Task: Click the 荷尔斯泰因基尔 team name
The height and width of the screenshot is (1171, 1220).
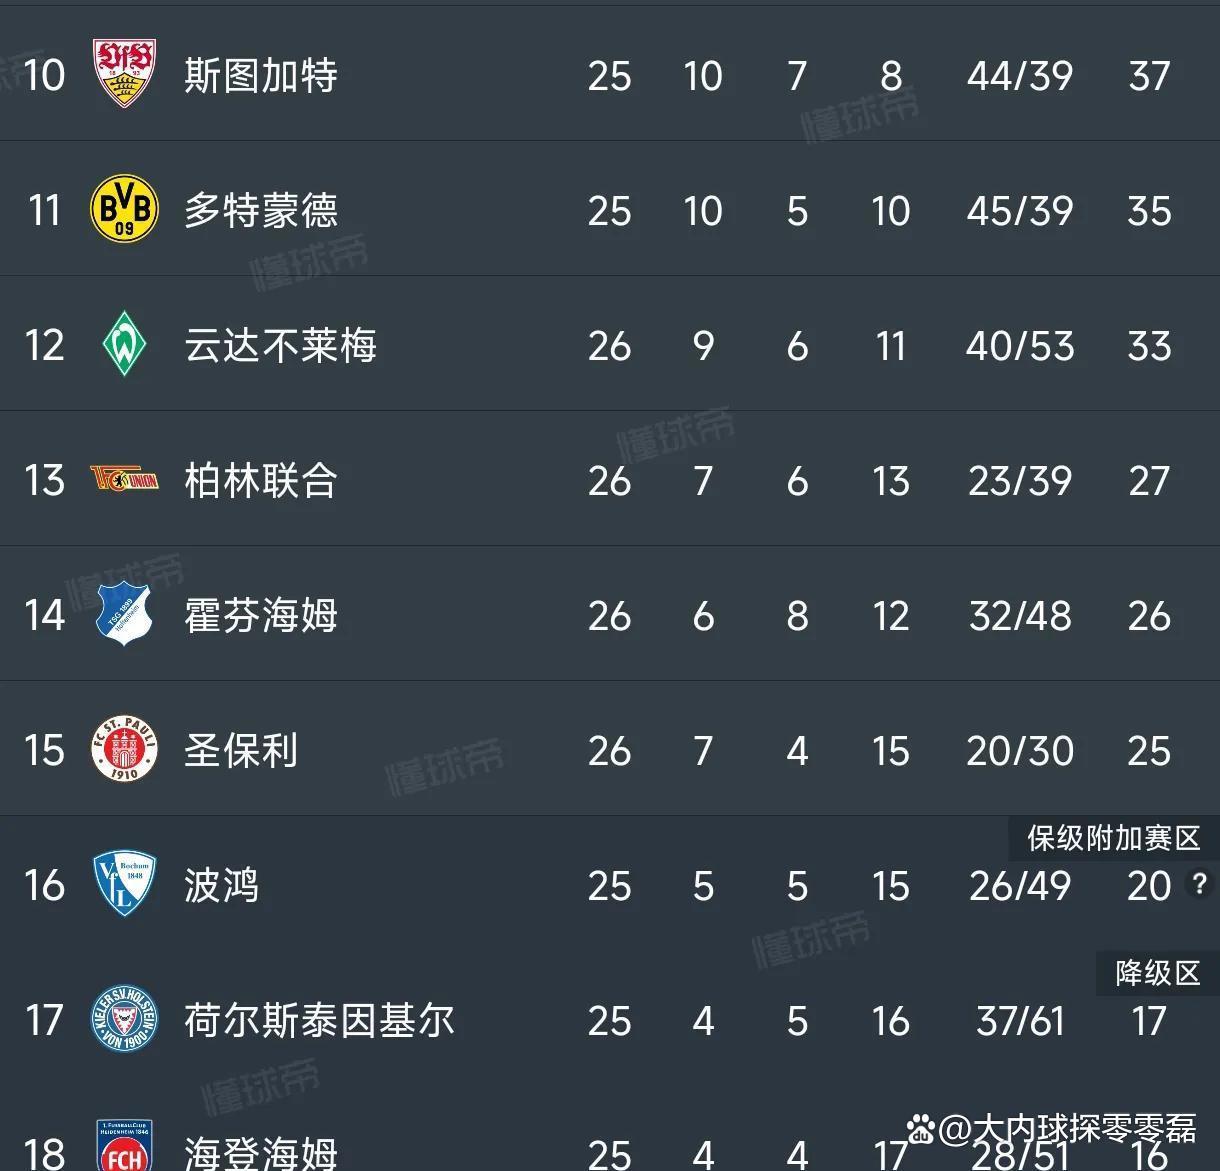Action: pyautogui.click(x=319, y=1021)
